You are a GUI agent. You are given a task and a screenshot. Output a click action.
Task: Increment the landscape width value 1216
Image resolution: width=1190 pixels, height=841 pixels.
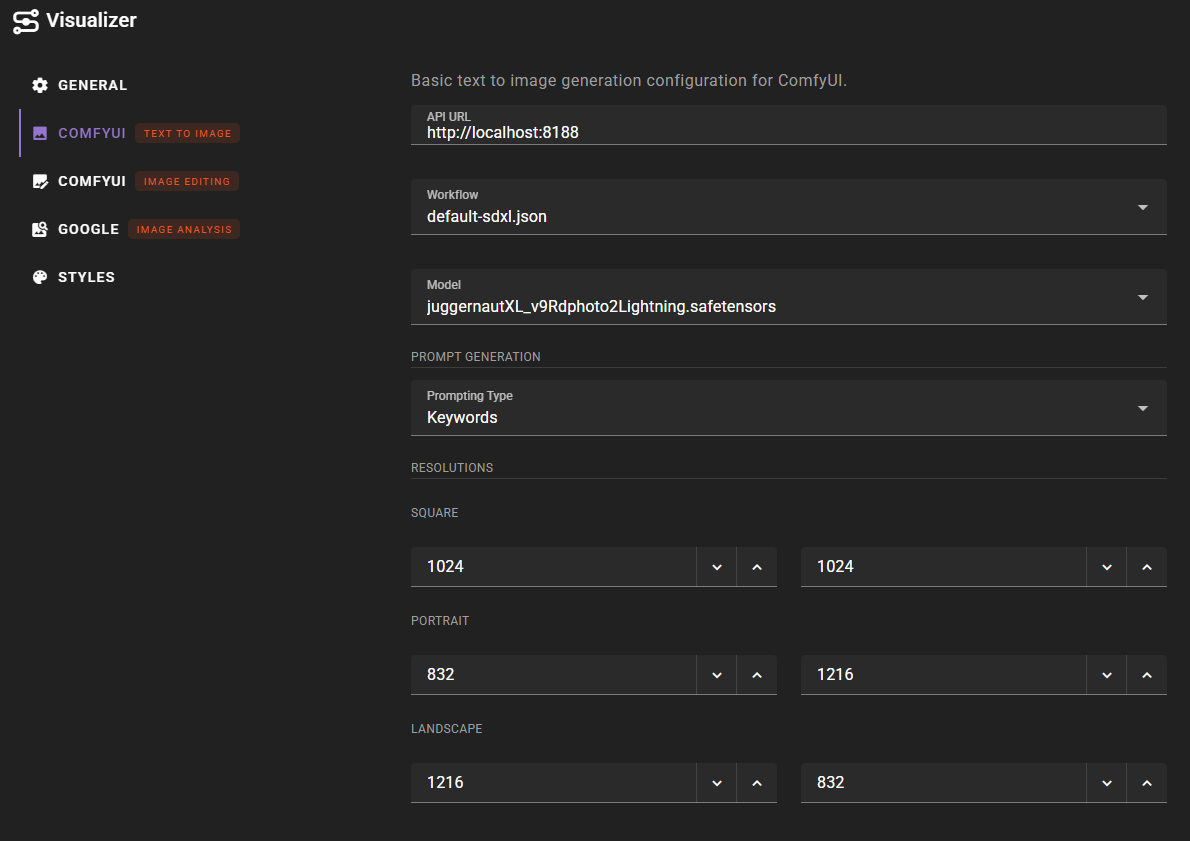(757, 782)
